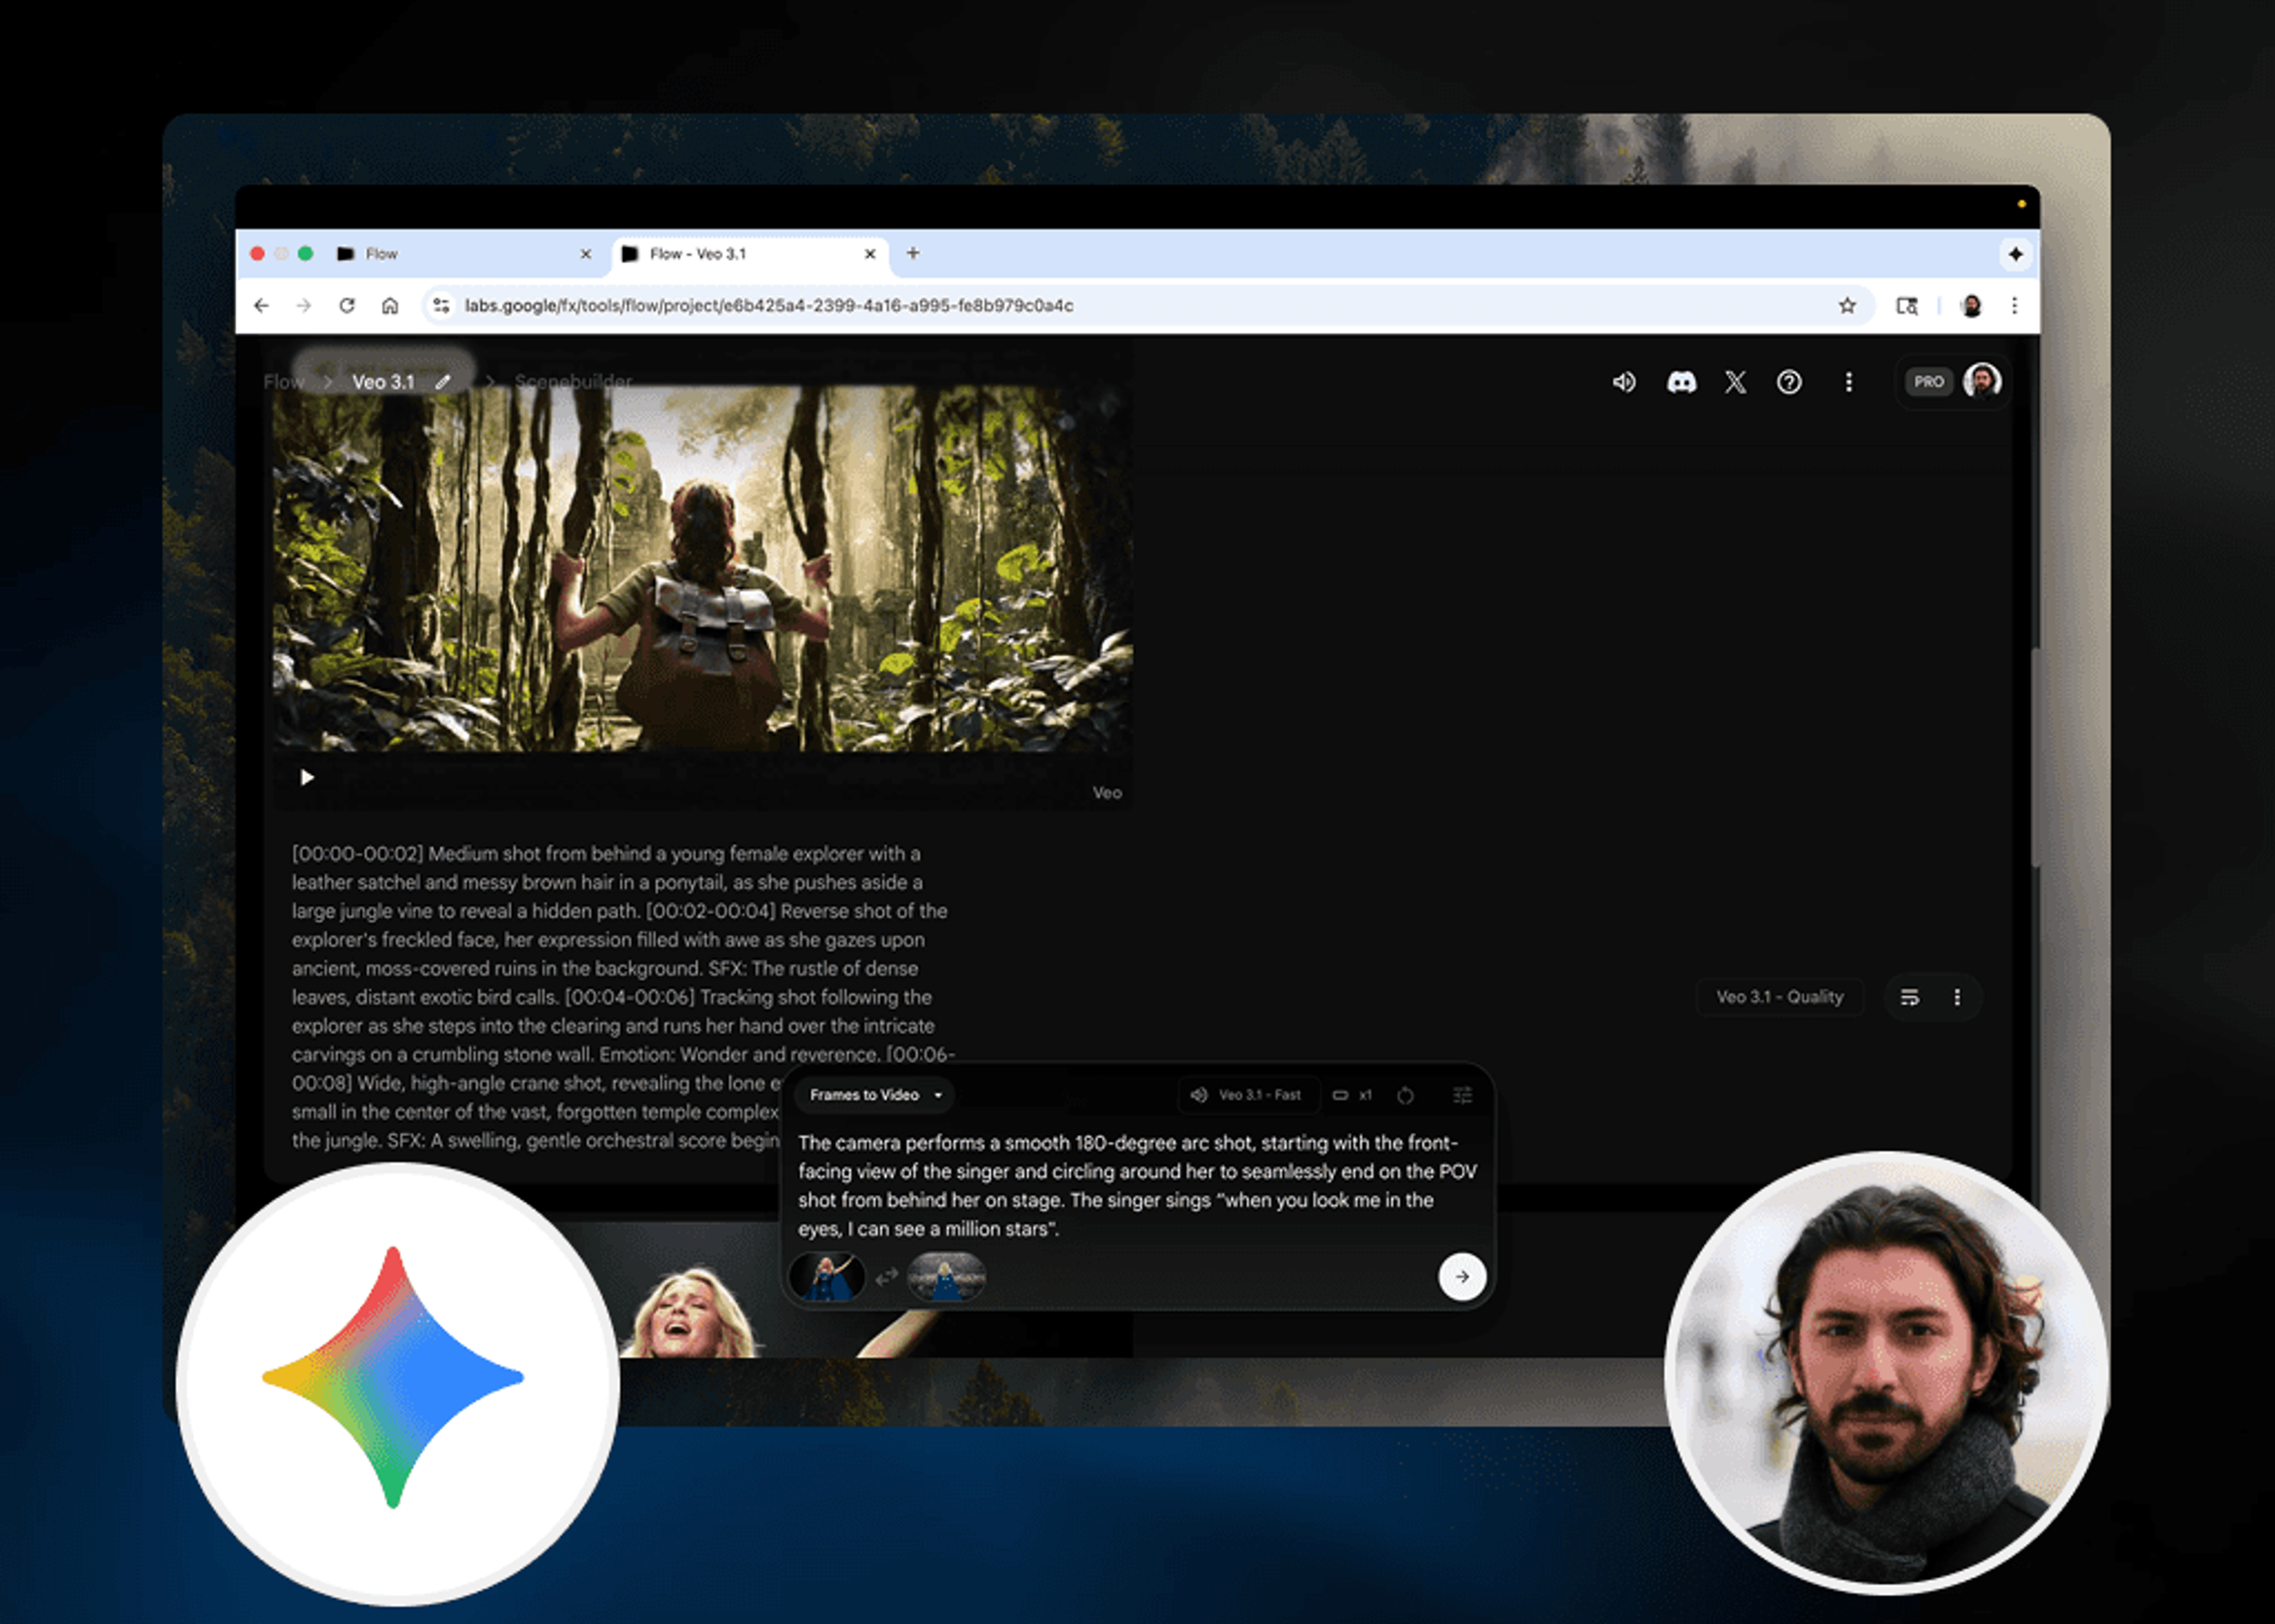
Task: Bookmark this page with star icon
Action: [1847, 305]
